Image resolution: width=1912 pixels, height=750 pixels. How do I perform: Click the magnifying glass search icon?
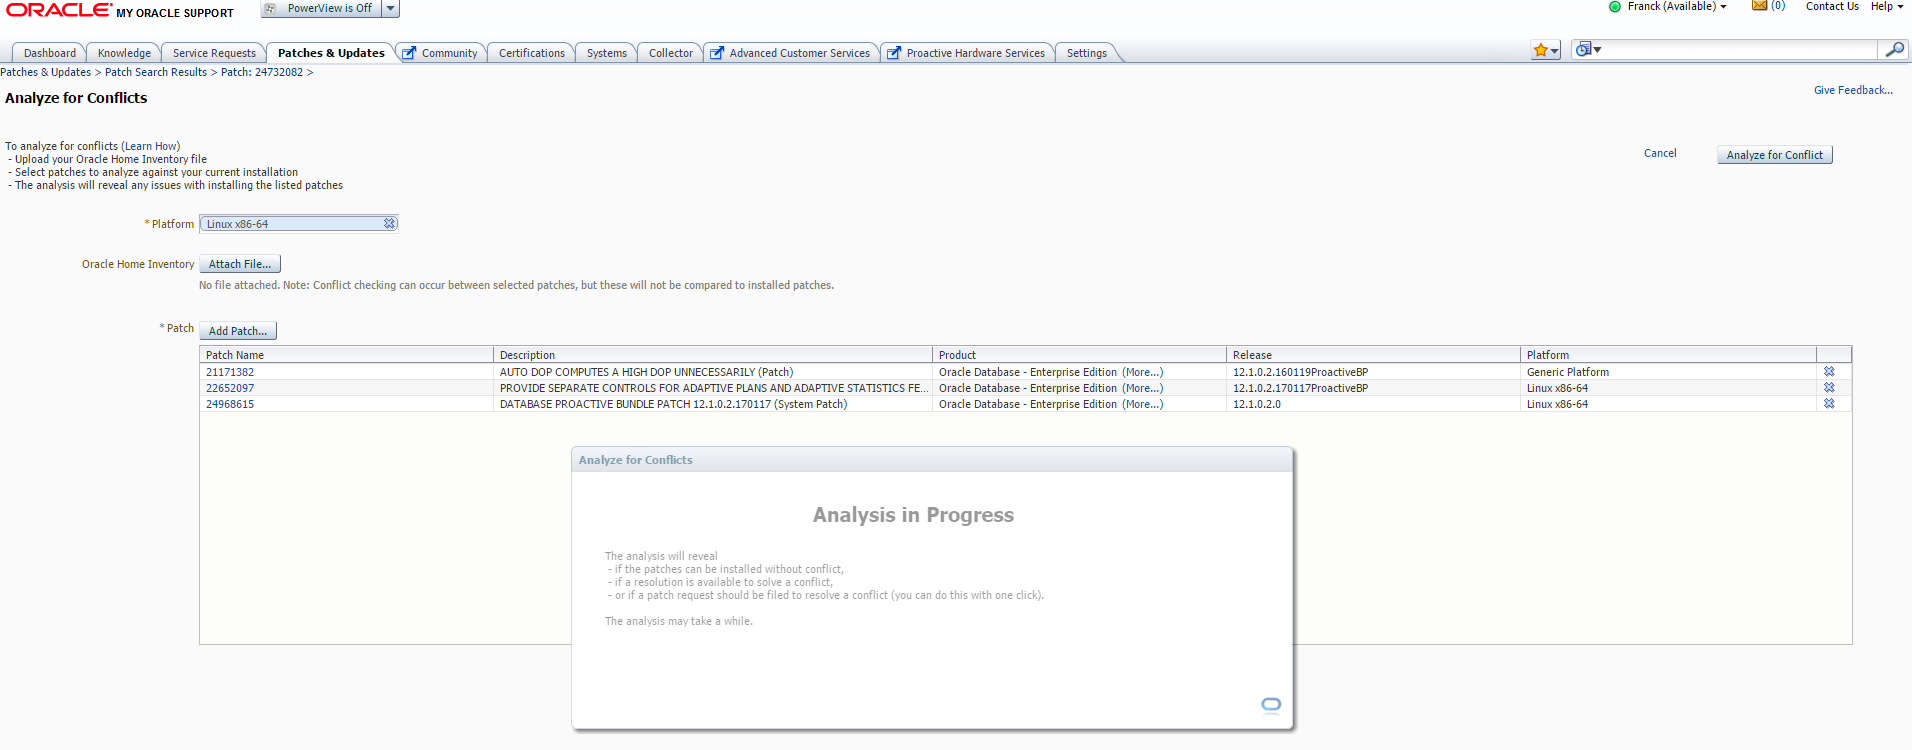(x=1894, y=49)
